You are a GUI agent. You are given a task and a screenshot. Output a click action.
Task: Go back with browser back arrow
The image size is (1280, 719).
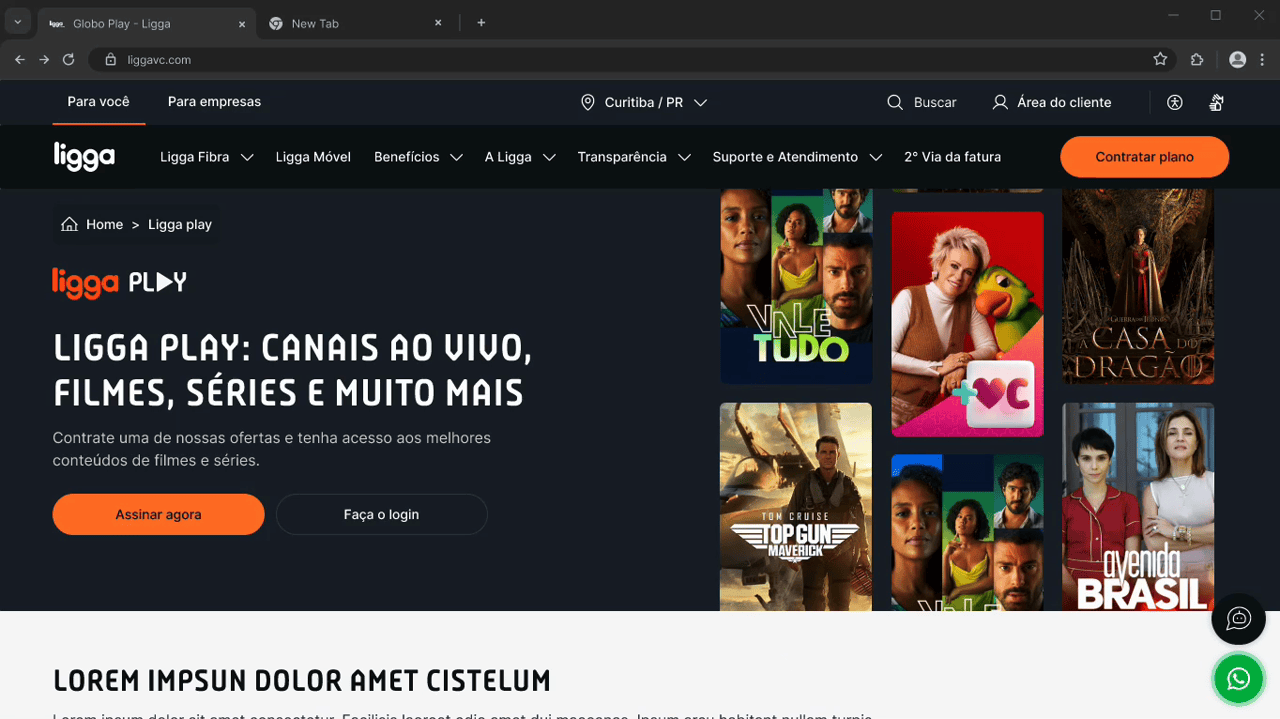(x=20, y=60)
